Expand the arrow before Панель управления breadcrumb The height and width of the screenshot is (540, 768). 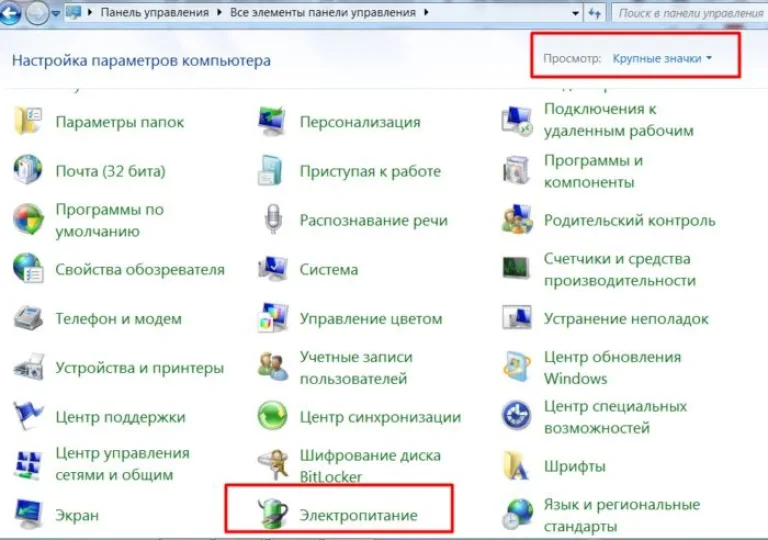click(90, 12)
